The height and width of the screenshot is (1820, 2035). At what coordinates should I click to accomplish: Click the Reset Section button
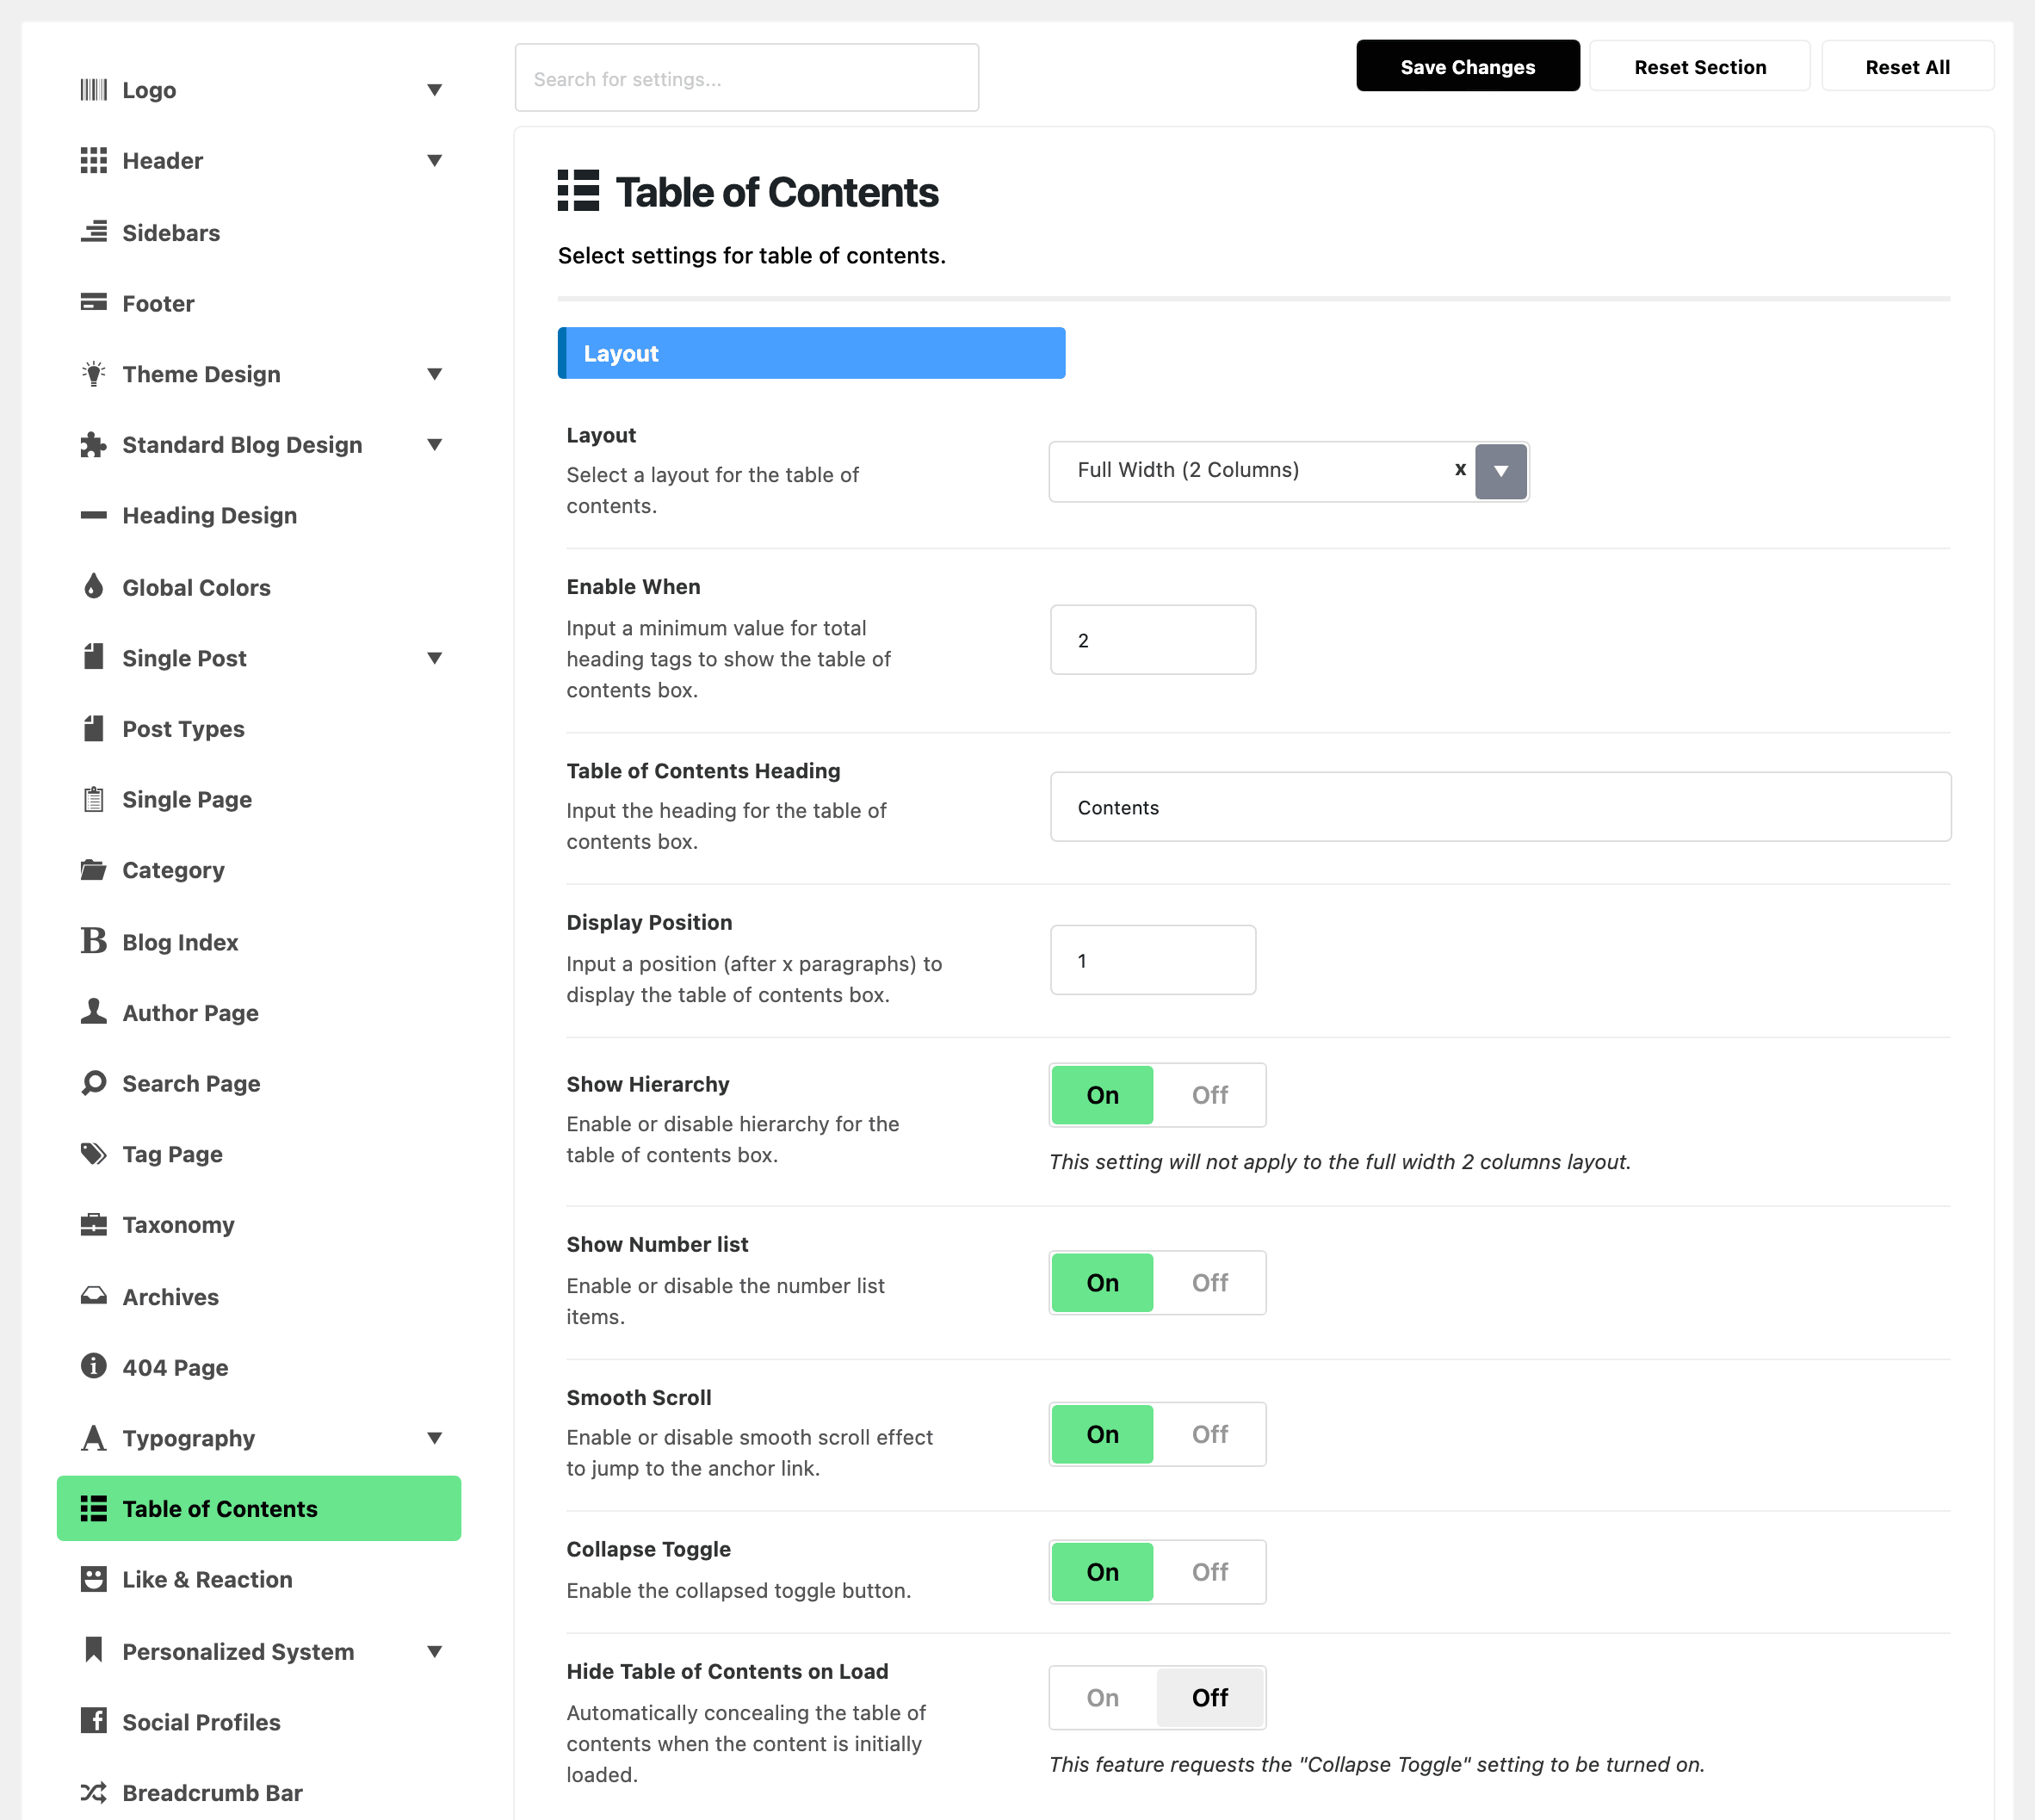pos(1699,66)
